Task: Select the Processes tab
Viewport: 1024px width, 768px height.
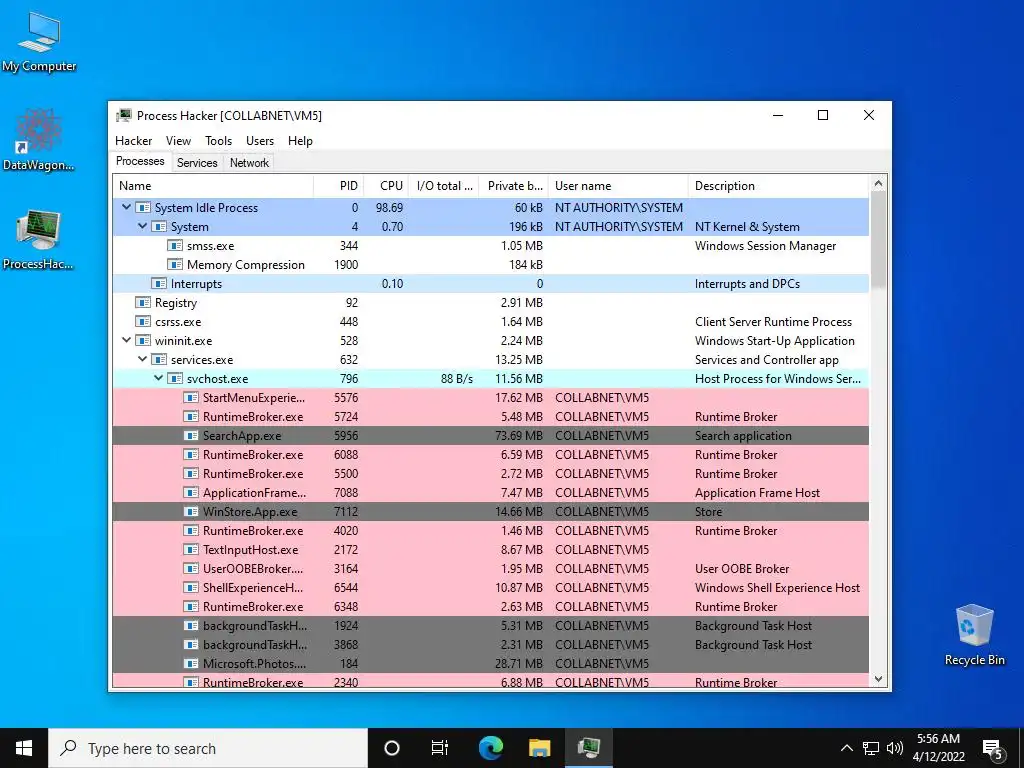Action: (x=140, y=161)
